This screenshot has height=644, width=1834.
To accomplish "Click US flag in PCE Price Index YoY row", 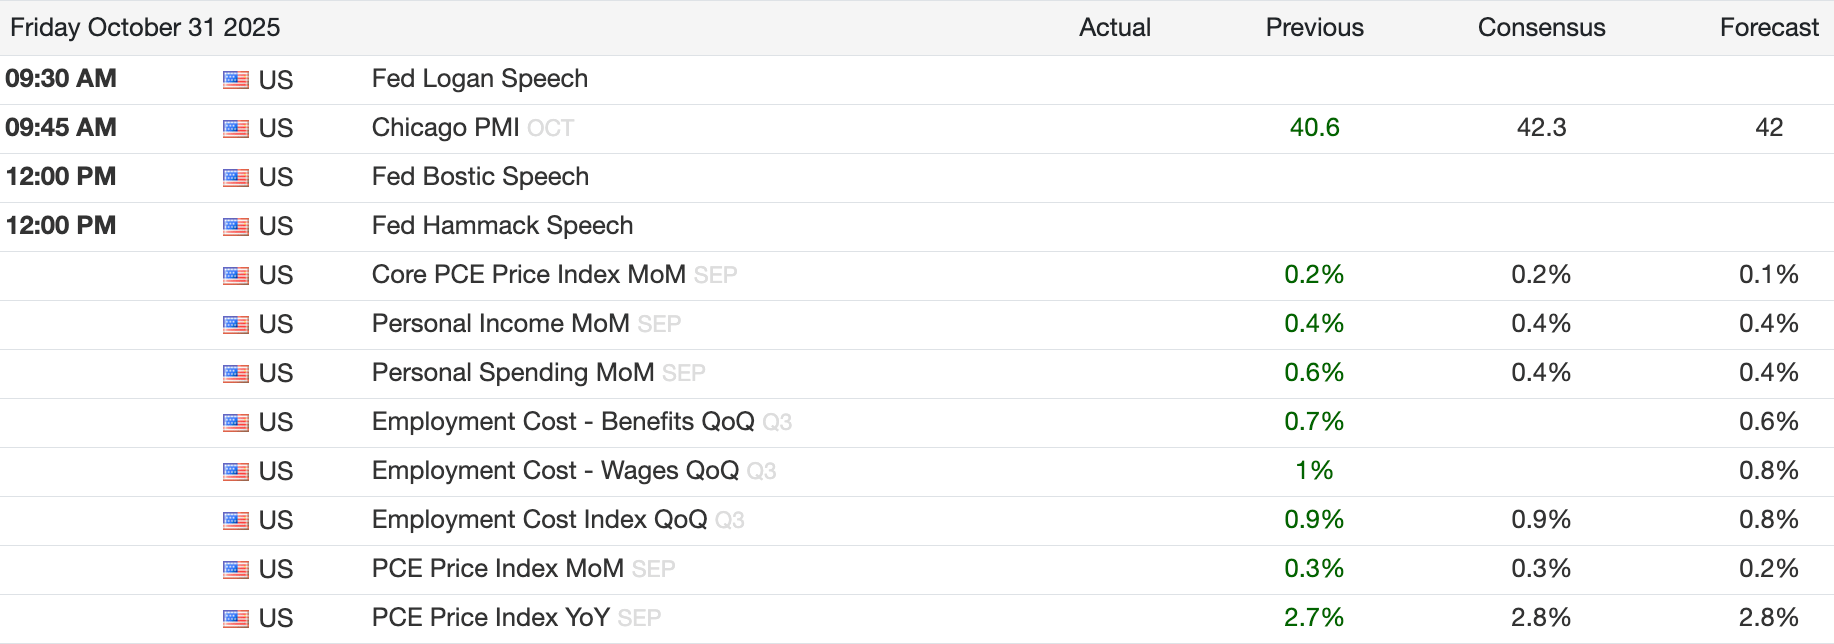I will click(x=236, y=619).
